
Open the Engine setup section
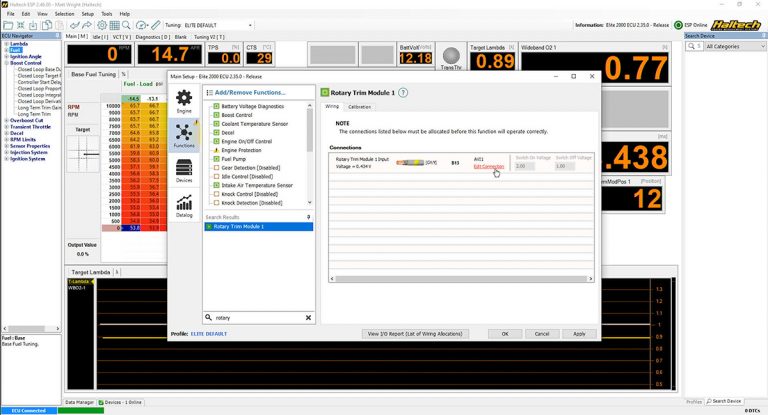(184, 101)
